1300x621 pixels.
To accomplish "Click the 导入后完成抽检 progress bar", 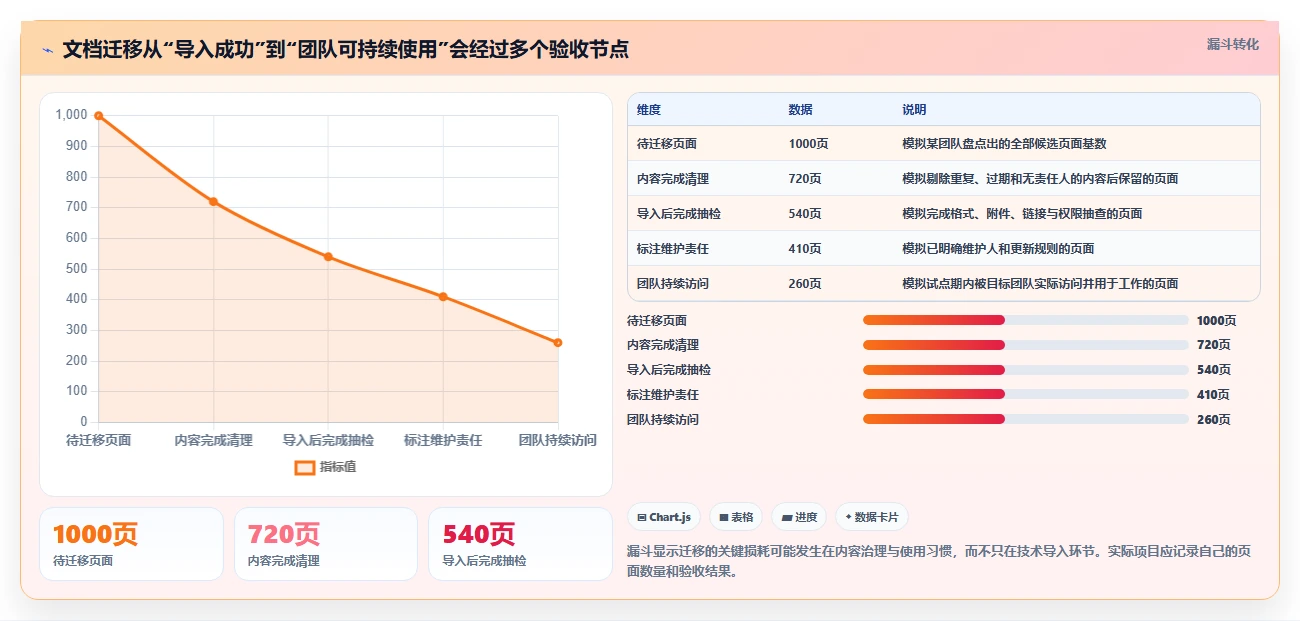I will [x=1026, y=370].
